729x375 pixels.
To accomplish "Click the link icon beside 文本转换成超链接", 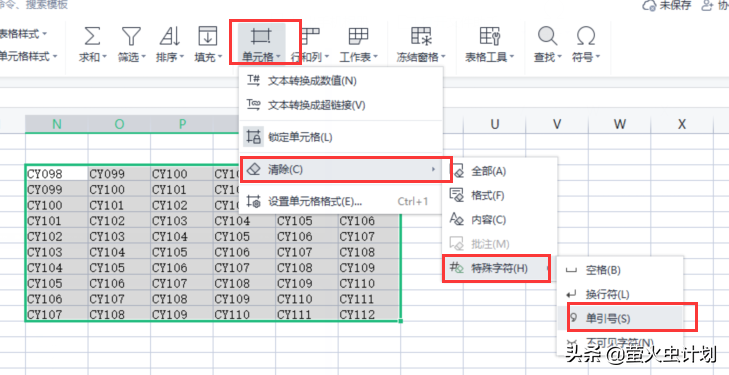I will (x=253, y=105).
